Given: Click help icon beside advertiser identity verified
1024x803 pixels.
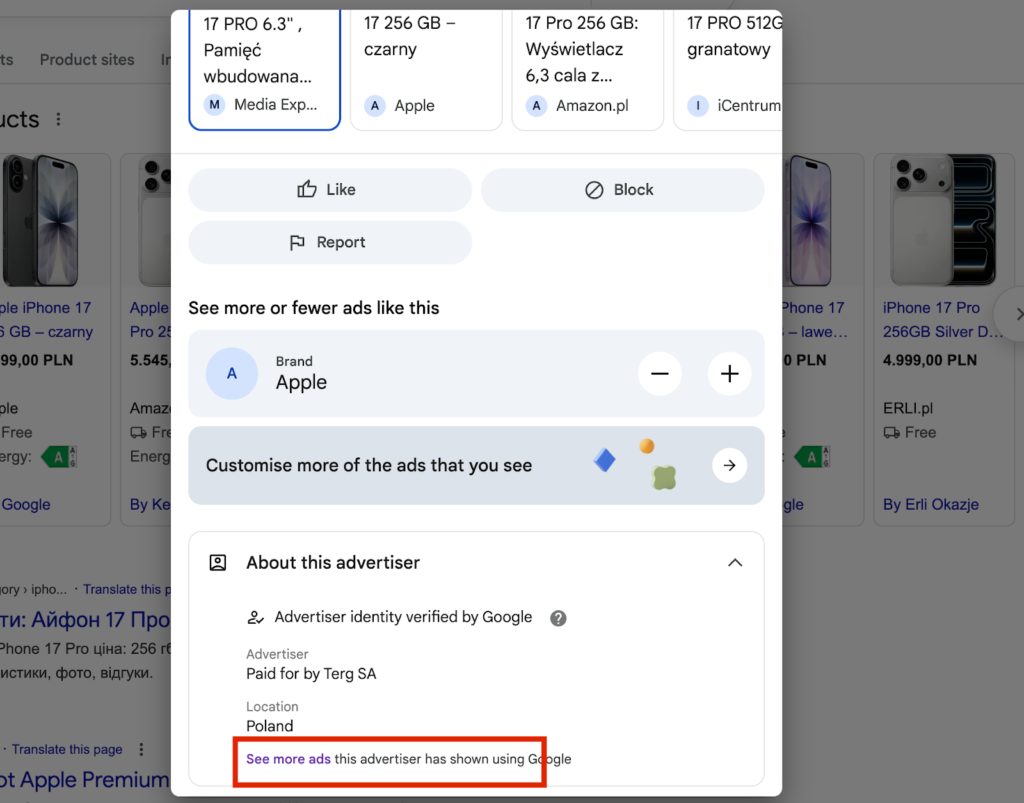Looking at the screenshot, I should click(x=558, y=618).
